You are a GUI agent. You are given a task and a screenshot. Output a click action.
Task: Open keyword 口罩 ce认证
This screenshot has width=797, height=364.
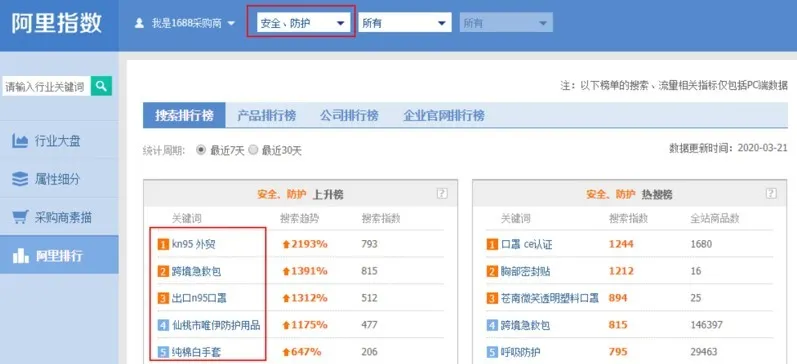click(x=526, y=244)
